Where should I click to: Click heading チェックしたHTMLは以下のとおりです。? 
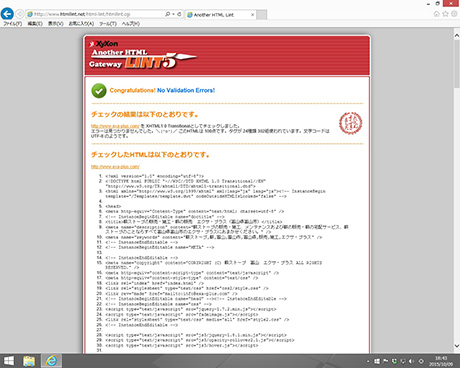pos(150,155)
